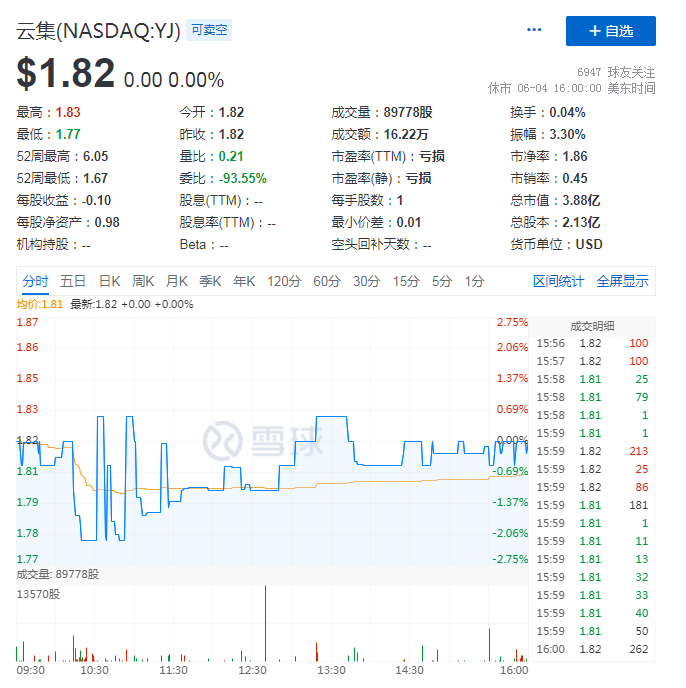The image size is (686, 688).
Task: Open the 年K yearly candlestick tab
Action: click(244, 281)
